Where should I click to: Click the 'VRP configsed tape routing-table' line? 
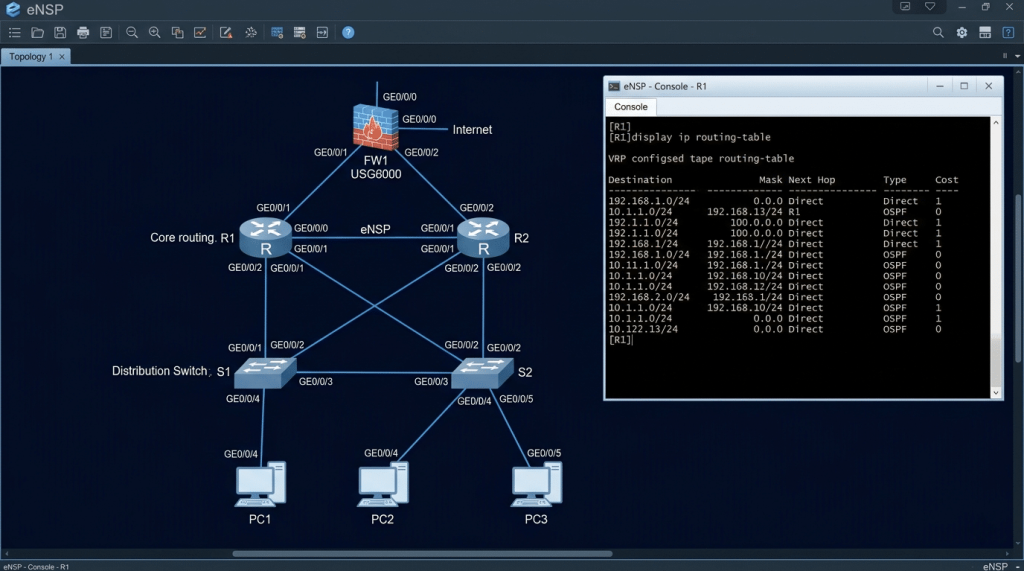(701, 158)
